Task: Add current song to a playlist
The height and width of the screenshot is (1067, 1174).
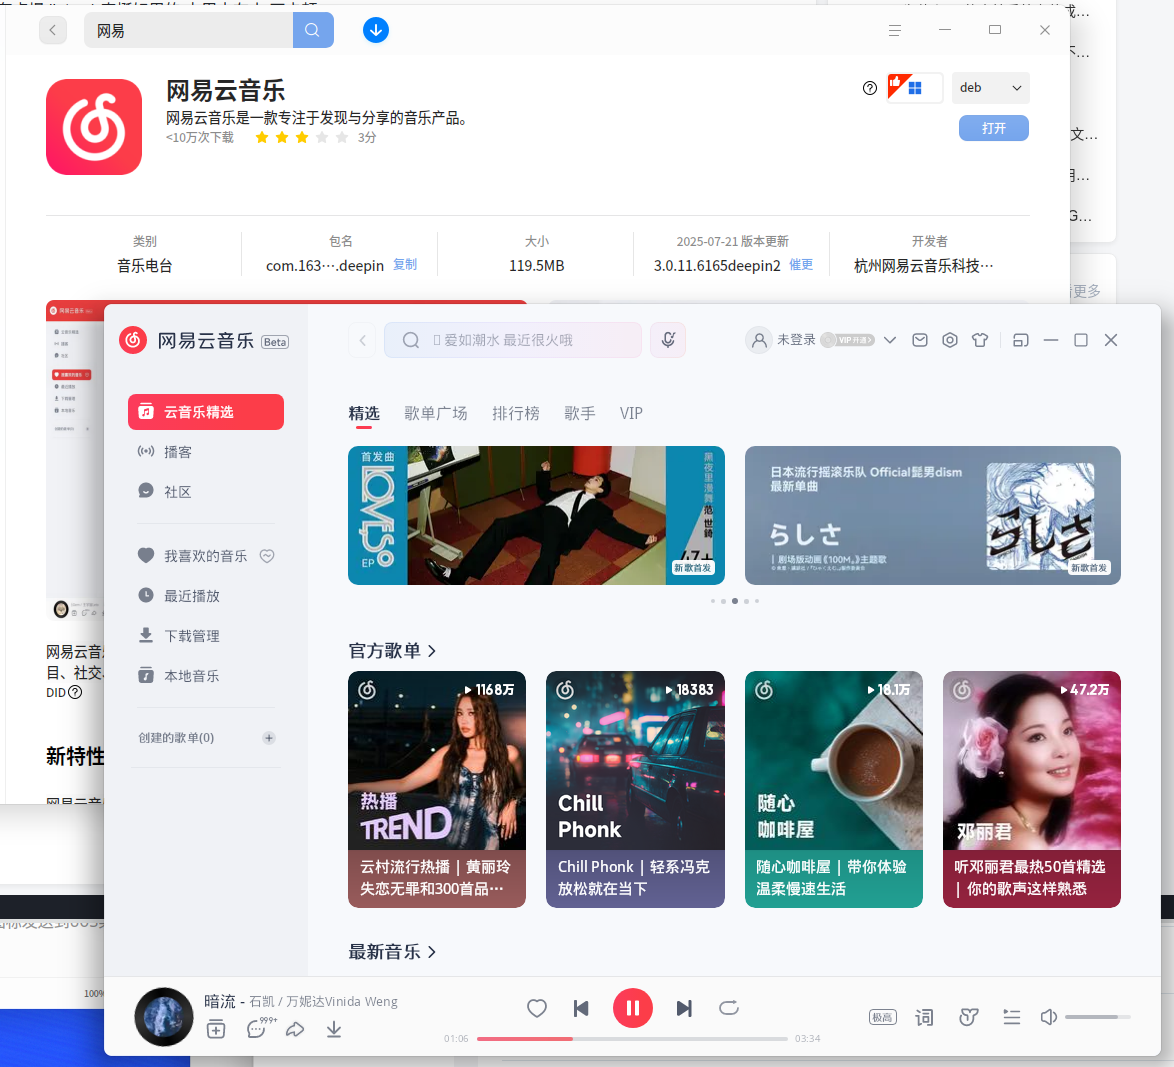Action: tap(216, 1030)
